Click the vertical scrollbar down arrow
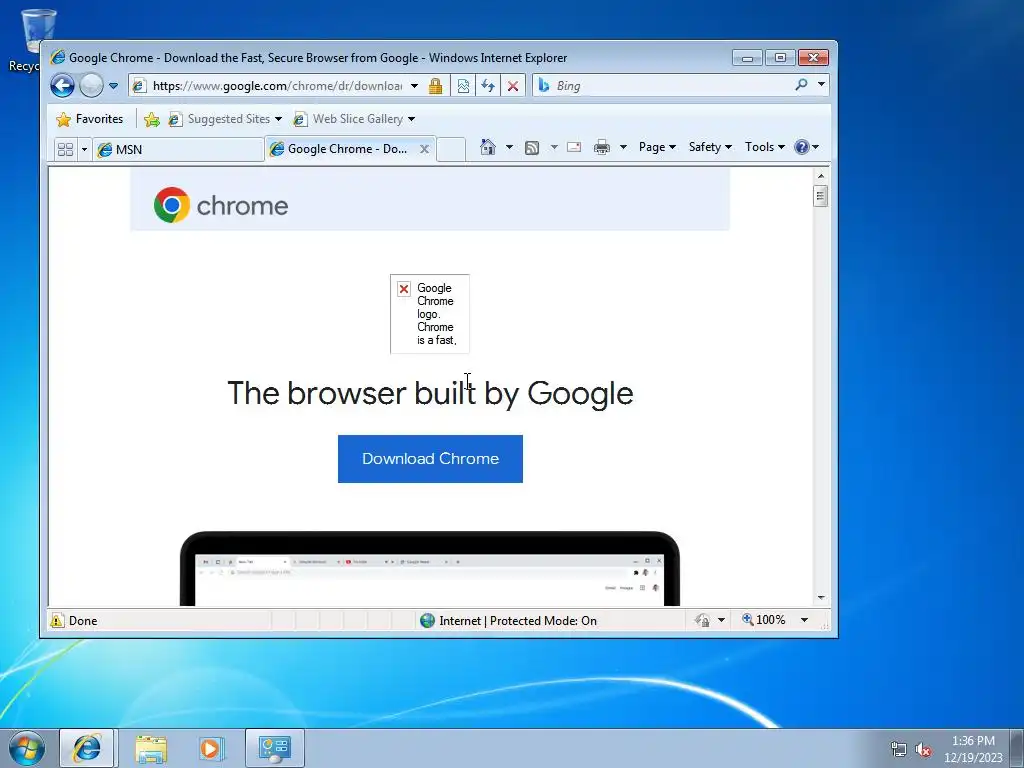Viewport: 1024px width, 768px height. point(821,598)
